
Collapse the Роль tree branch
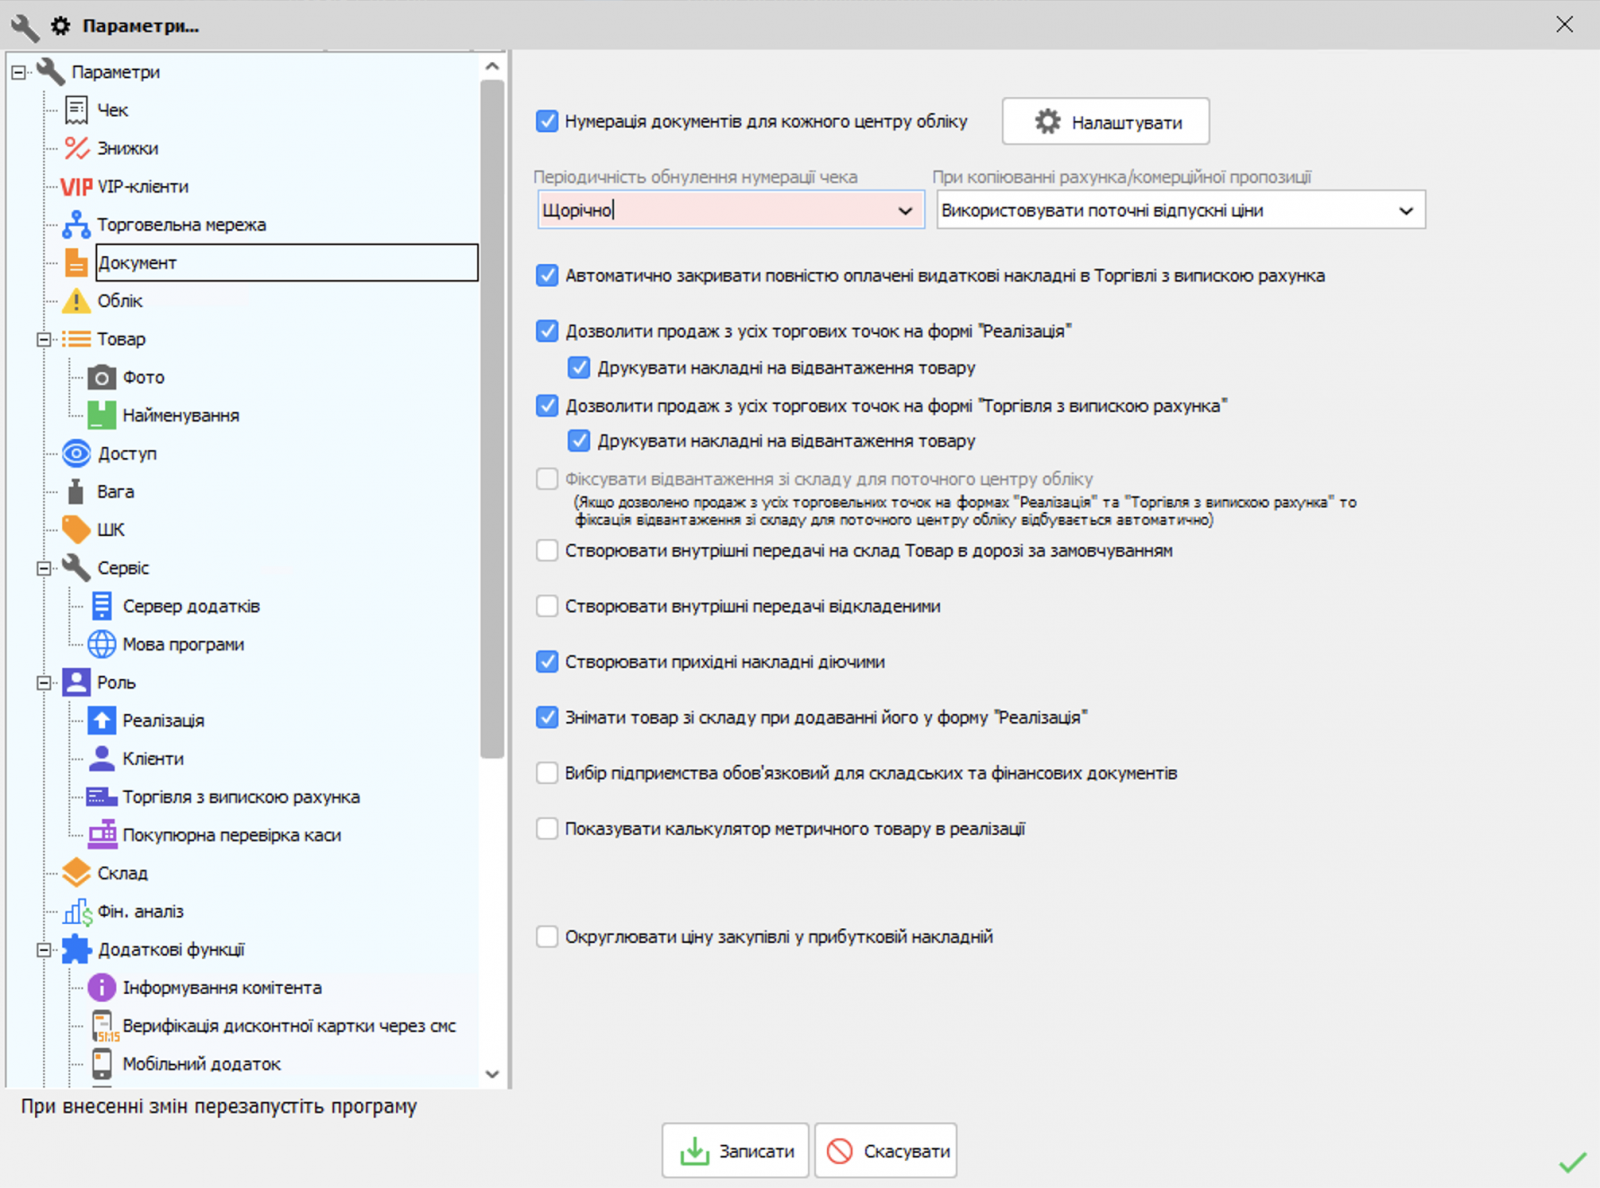pos(44,683)
